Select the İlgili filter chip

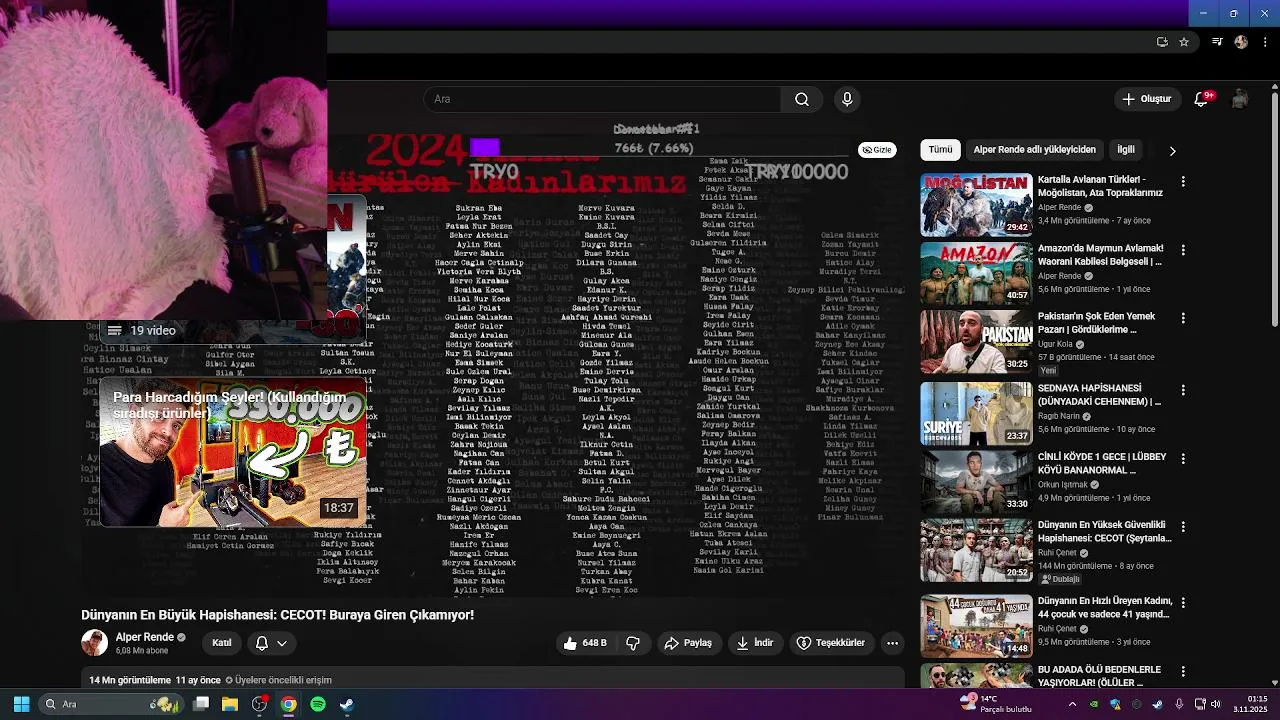coord(1126,150)
